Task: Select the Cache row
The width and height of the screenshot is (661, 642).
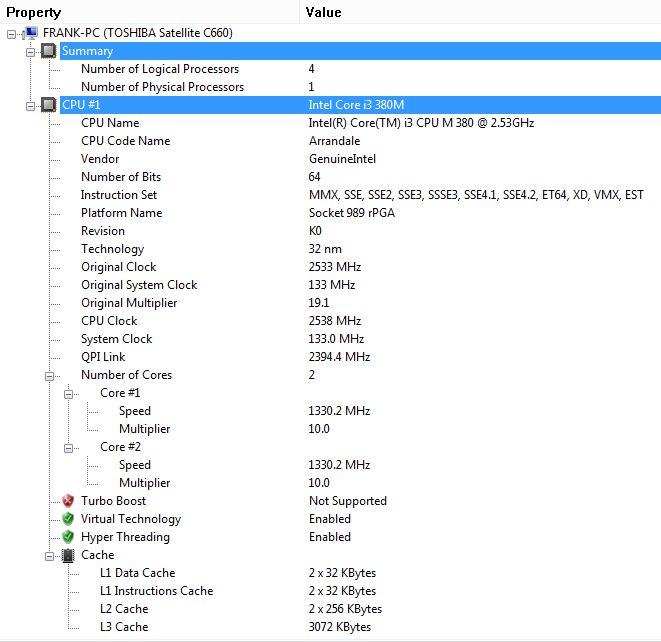Action: 330,555
